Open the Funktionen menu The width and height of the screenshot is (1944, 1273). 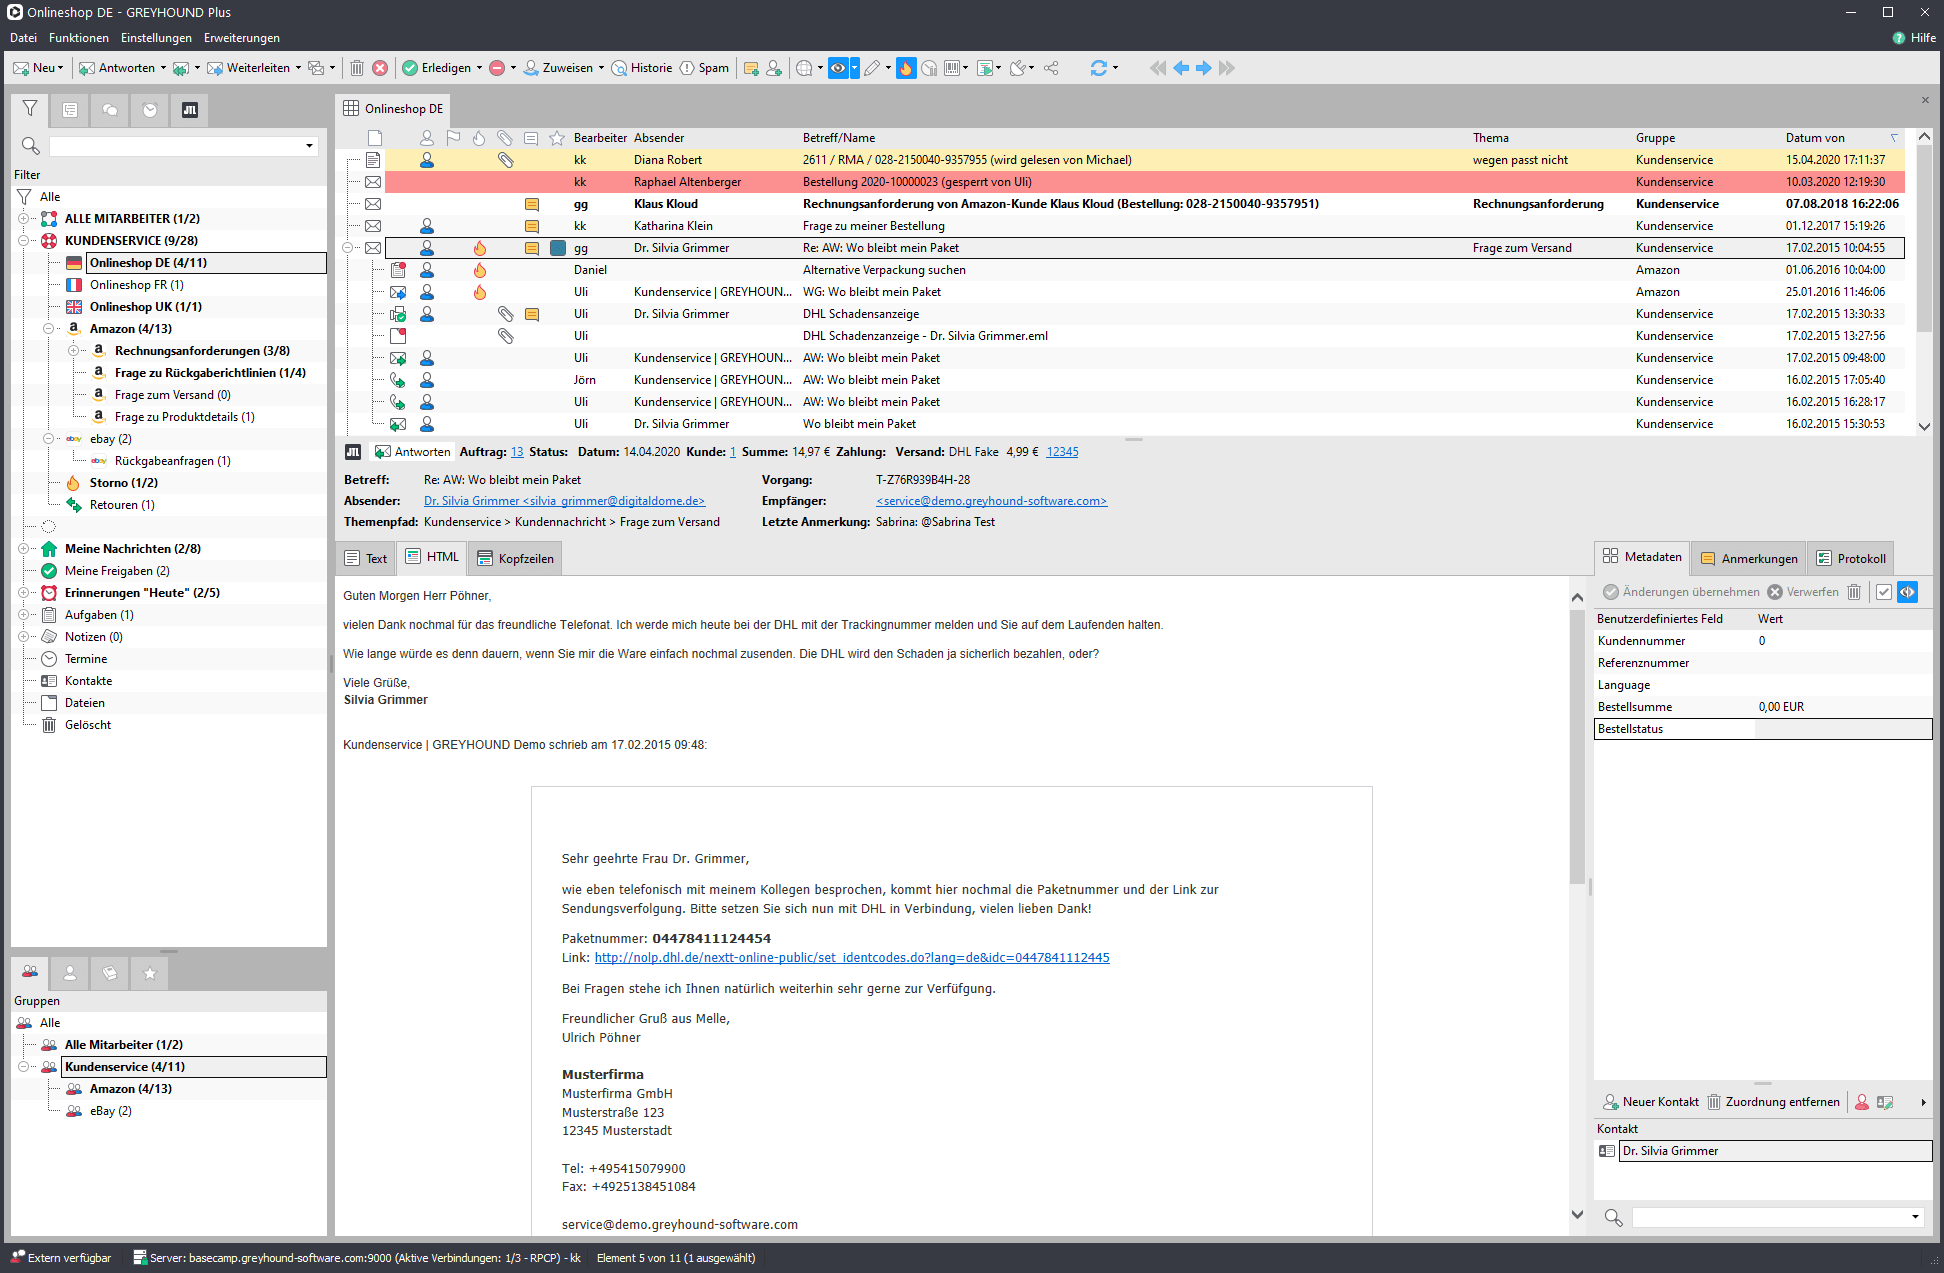[x=79, y=38]
